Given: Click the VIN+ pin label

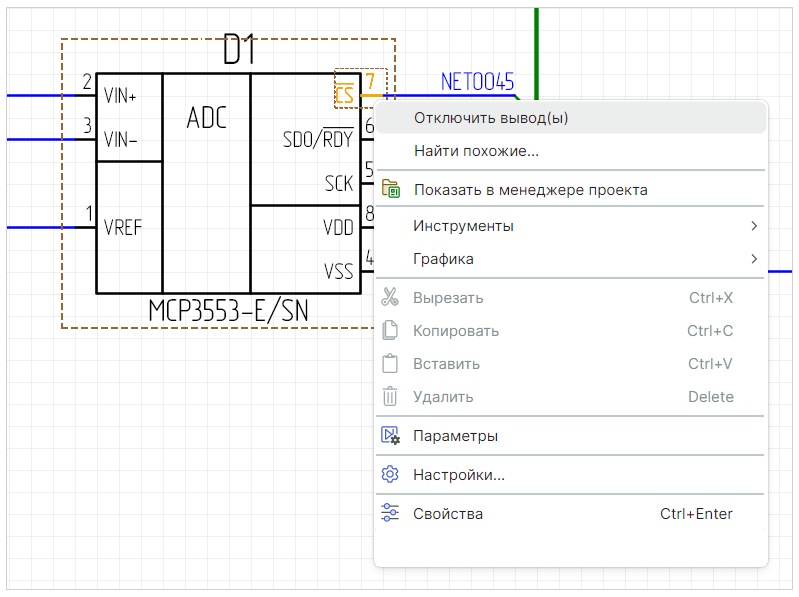Looking at the screenshot, I should [120, 95].
